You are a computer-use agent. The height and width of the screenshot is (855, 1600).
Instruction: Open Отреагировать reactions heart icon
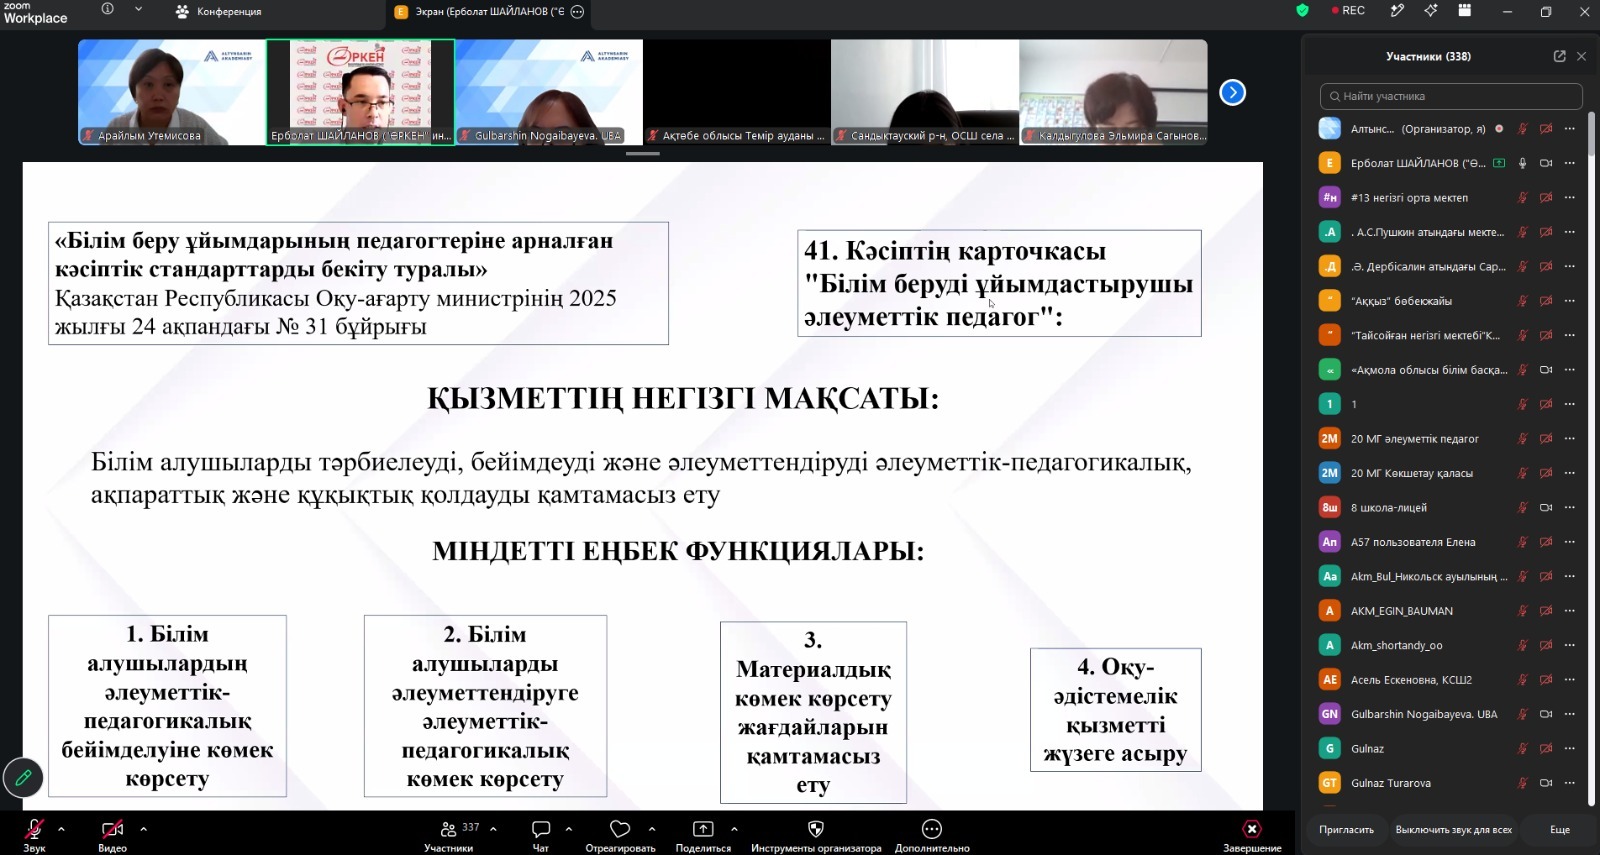click(620, 829)
